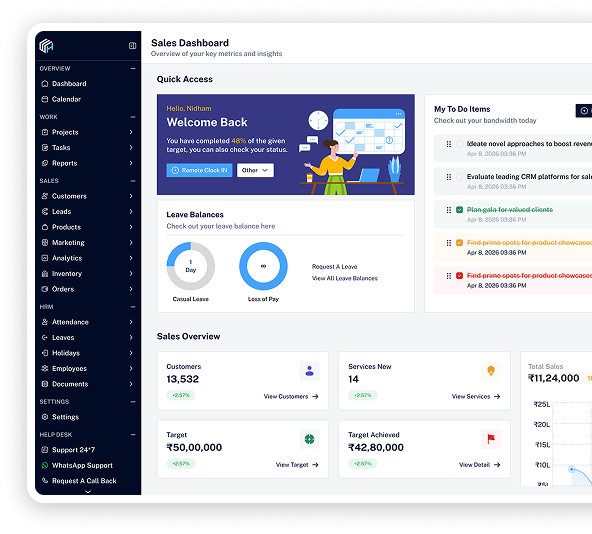Click the Attendance icon in sidebar
The image size is (592, 534).
point(45,322)
